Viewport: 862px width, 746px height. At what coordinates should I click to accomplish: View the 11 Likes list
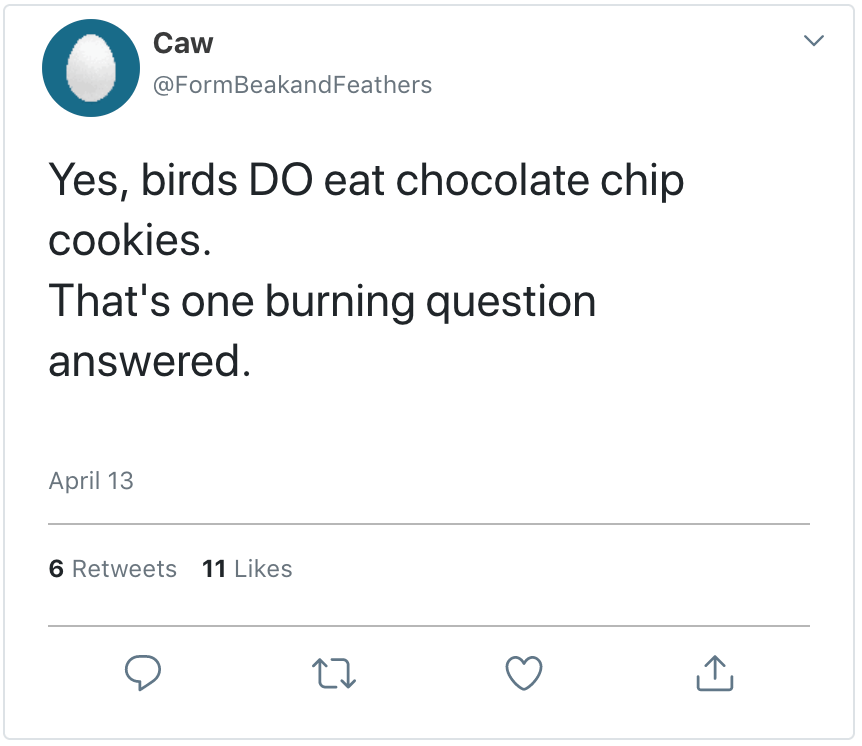click(247, 569)
